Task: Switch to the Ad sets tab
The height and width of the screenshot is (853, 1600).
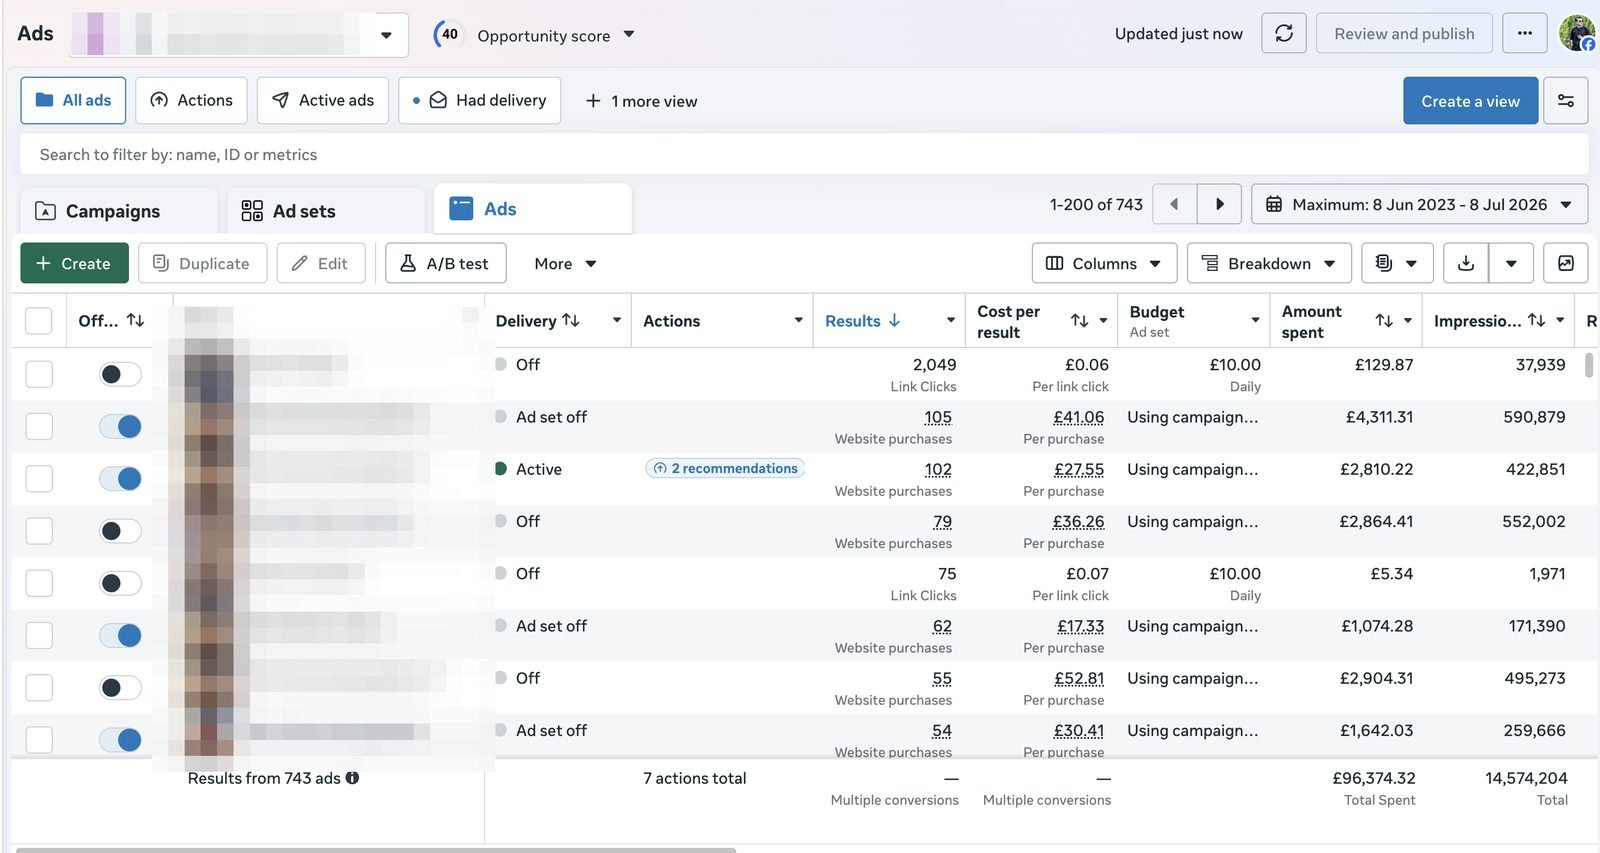Action: tap(325, 211)
